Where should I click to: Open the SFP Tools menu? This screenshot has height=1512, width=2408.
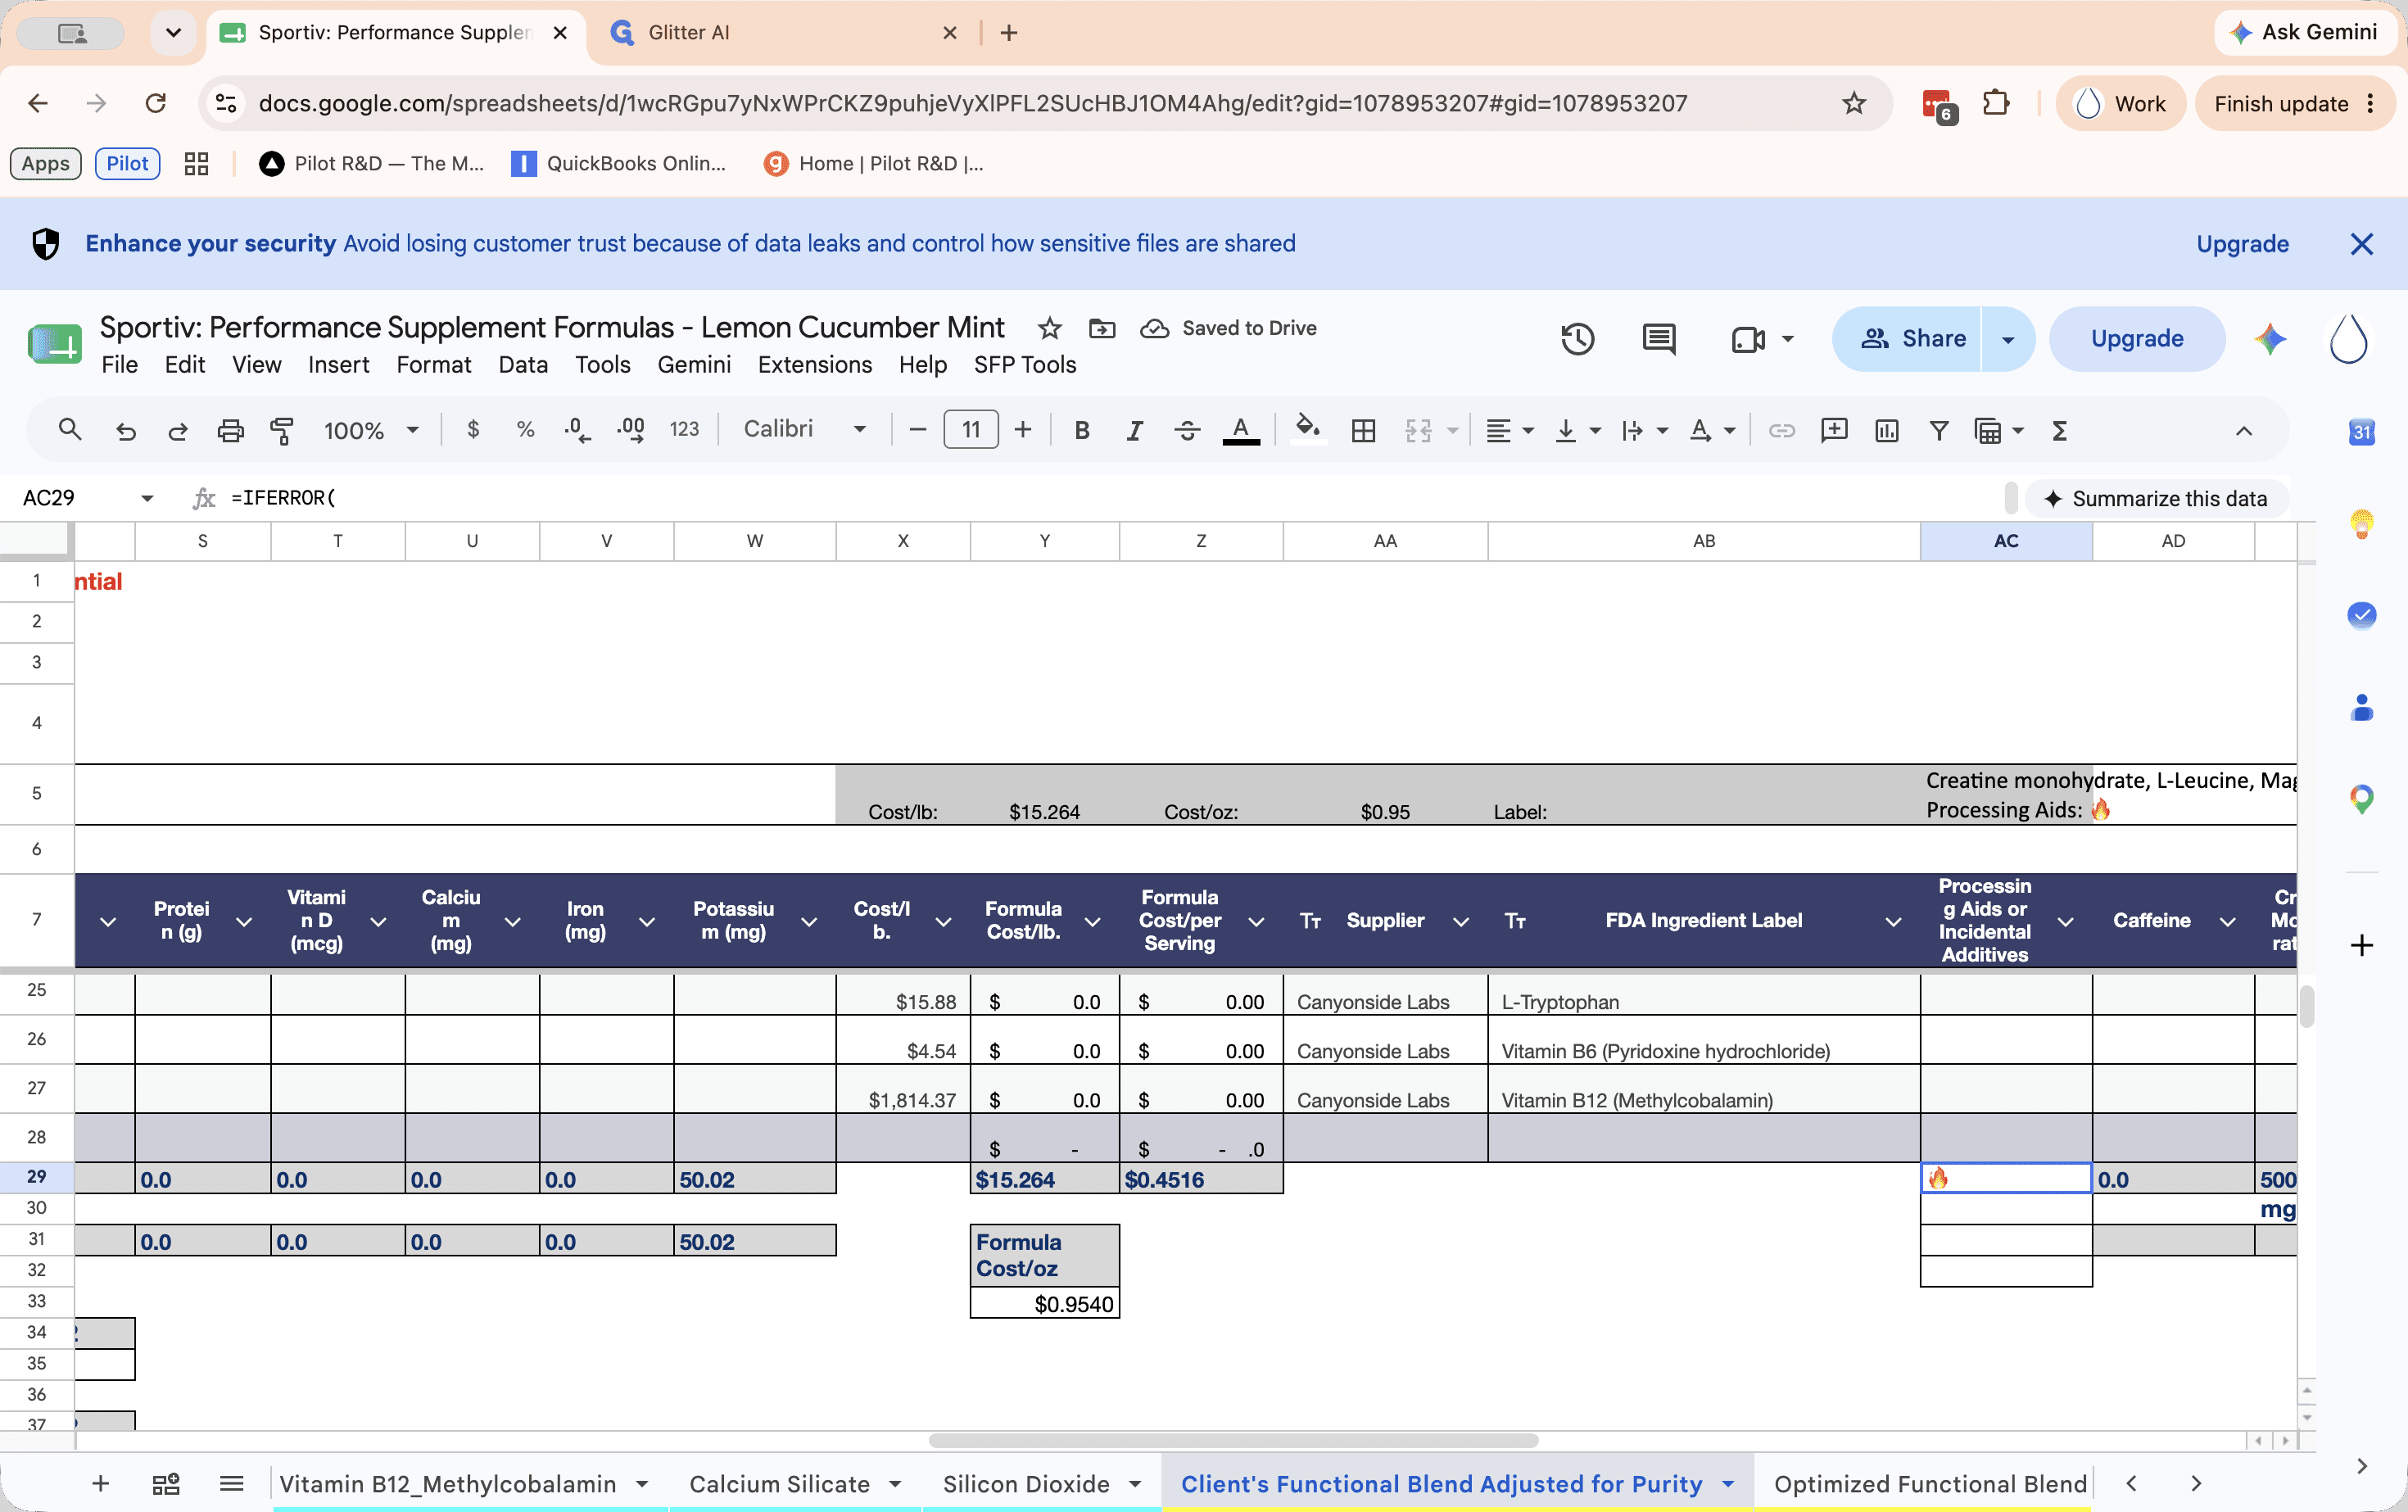click(x=1024, y=365)
